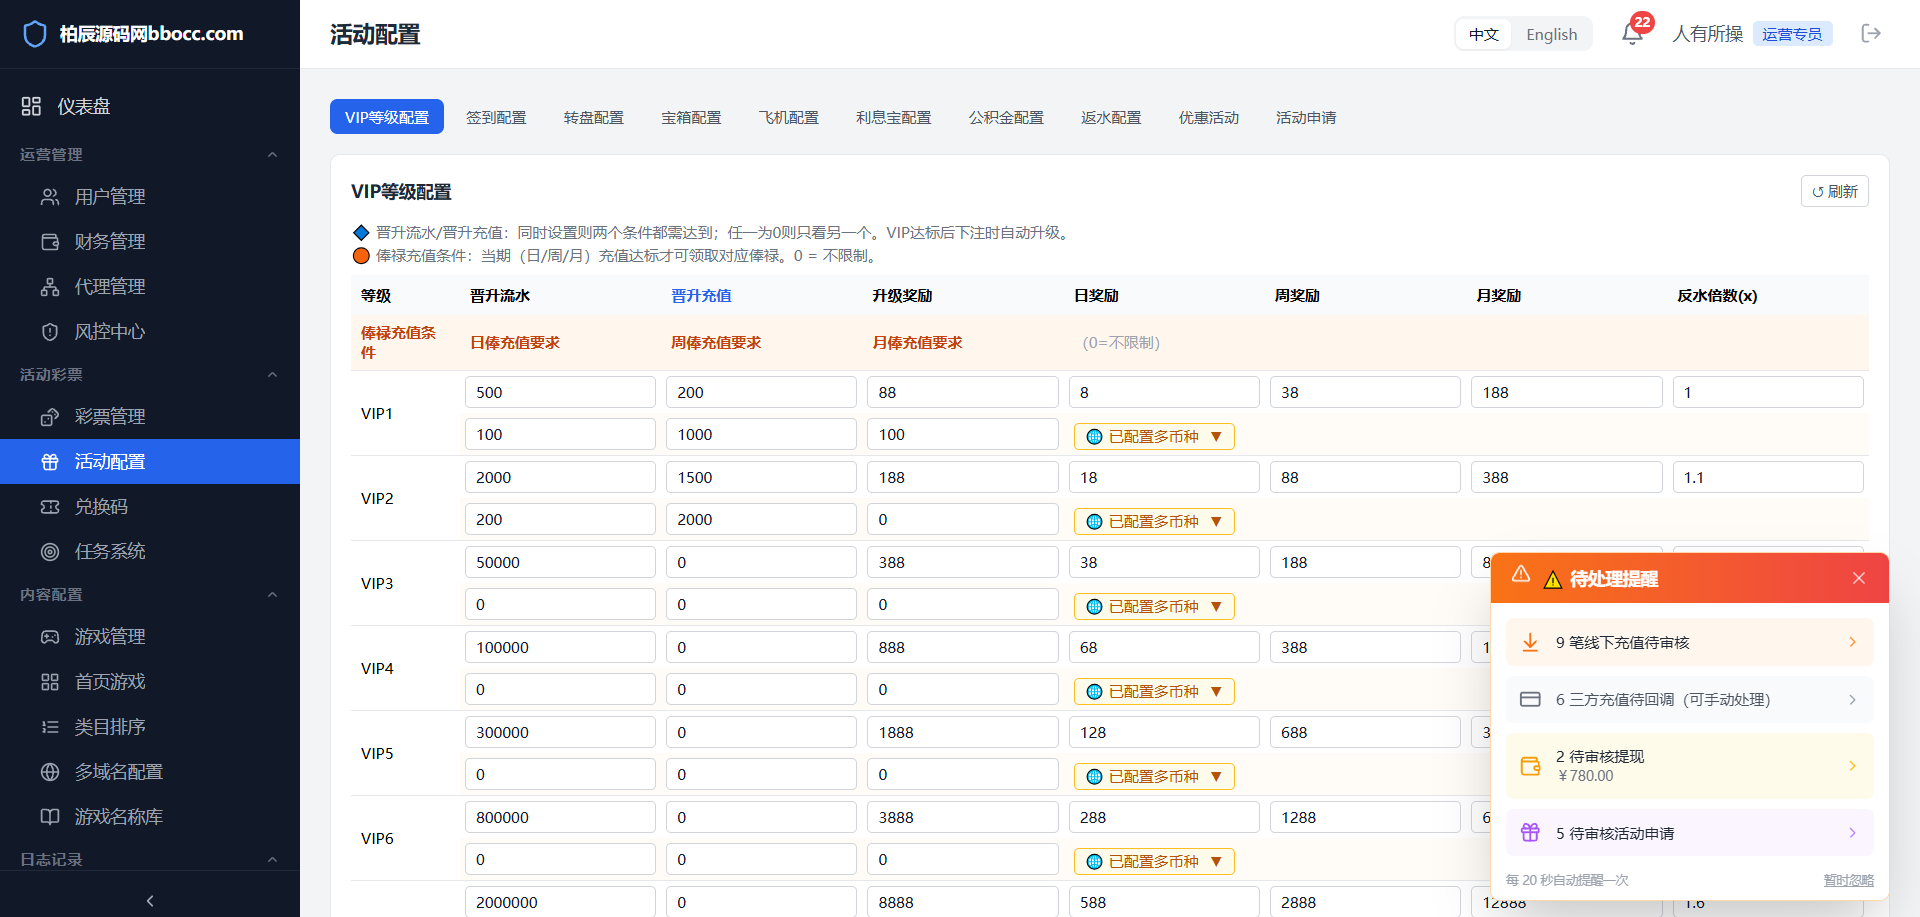
Task: Open VIP3 已配置多币种 dropdown
Action: pos(1154,606)
